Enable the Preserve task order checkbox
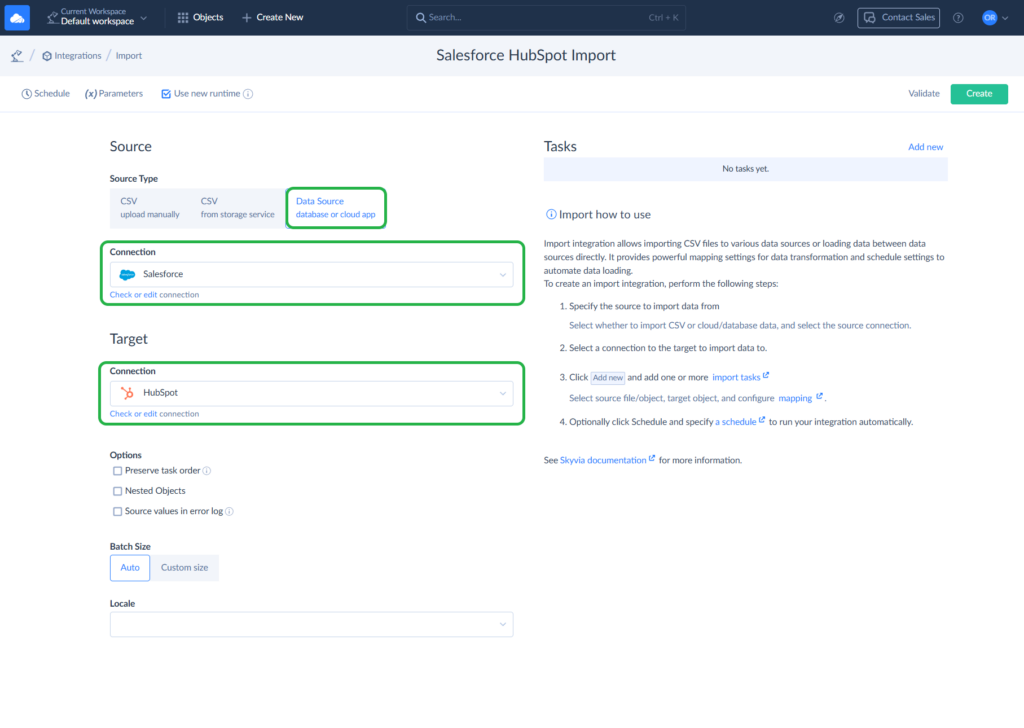1024x728 pixels. click(116, 470)
